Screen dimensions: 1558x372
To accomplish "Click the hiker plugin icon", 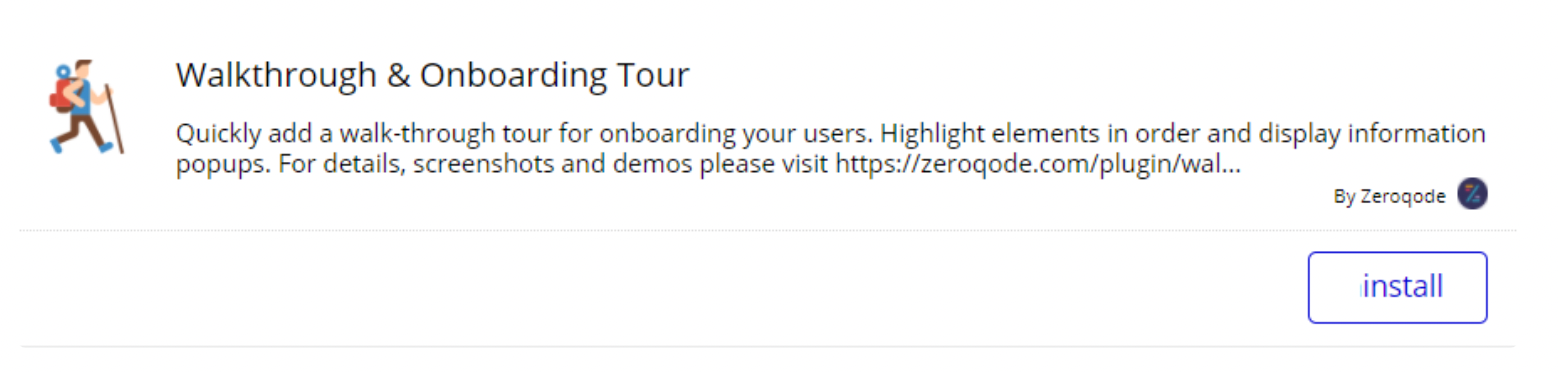I will (86, 106).
